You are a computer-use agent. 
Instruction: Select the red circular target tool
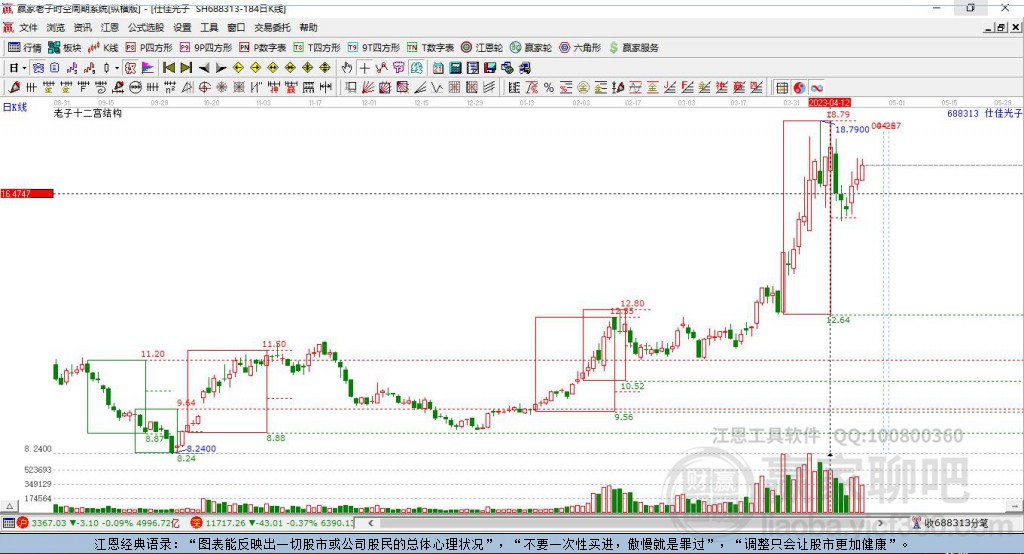point(204,88)
